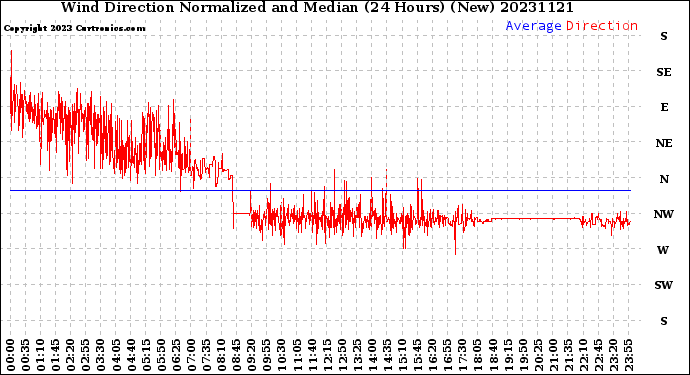This screenshot has width=690, height=375.
Task: Click the 'SW' direction axis label
Action: [x=664, y=285]
